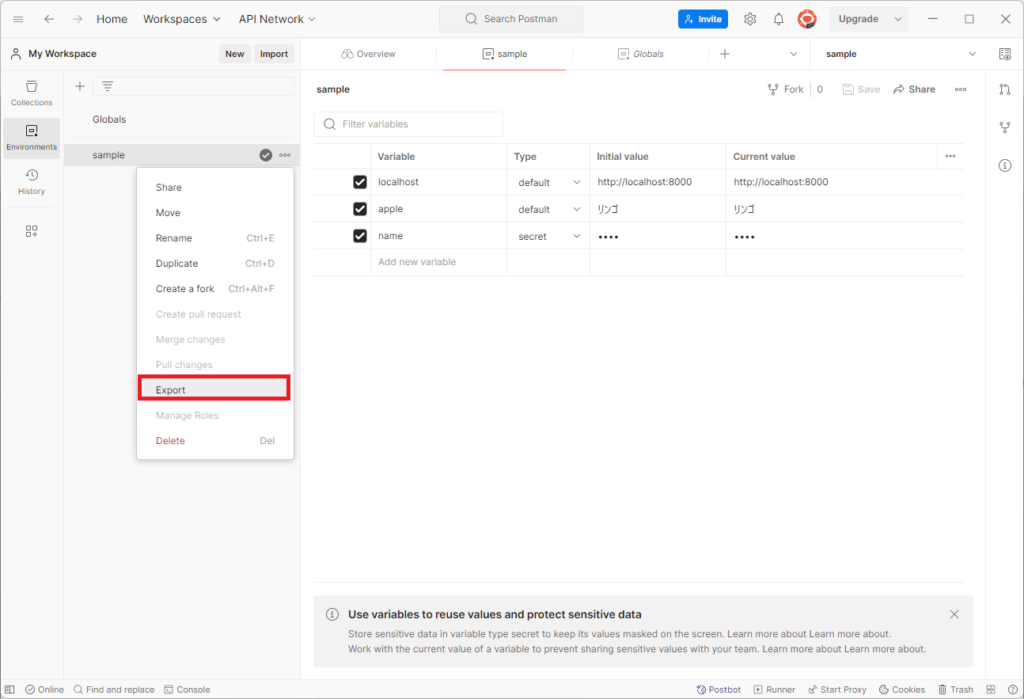Go back with the left arrow
Image resolution: width=1024 pixels, height=699 pixels.
tap(49, 19)
